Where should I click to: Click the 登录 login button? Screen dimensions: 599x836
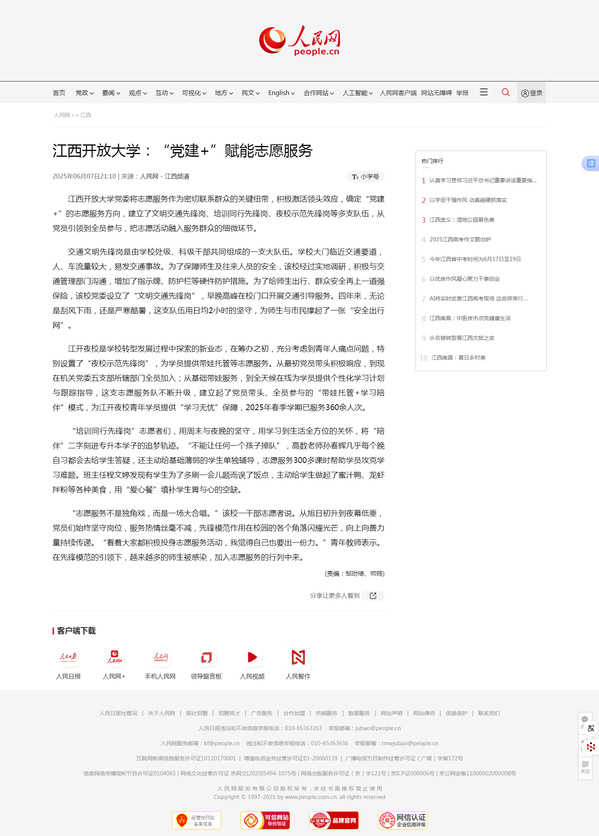click(531, 93)
